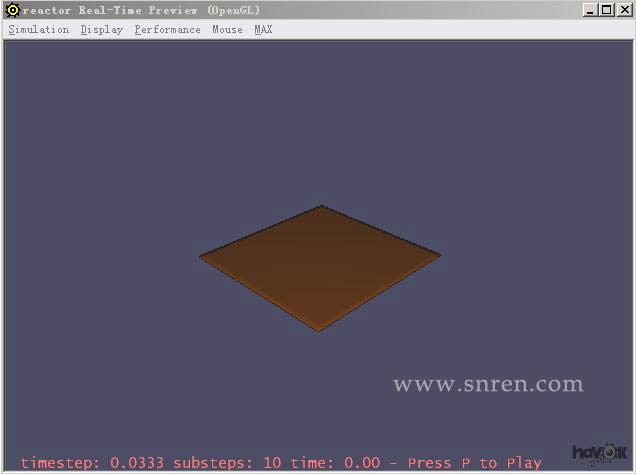
Task: Click the 'timestep: 0.0333' status text
Action: point(92,463)
